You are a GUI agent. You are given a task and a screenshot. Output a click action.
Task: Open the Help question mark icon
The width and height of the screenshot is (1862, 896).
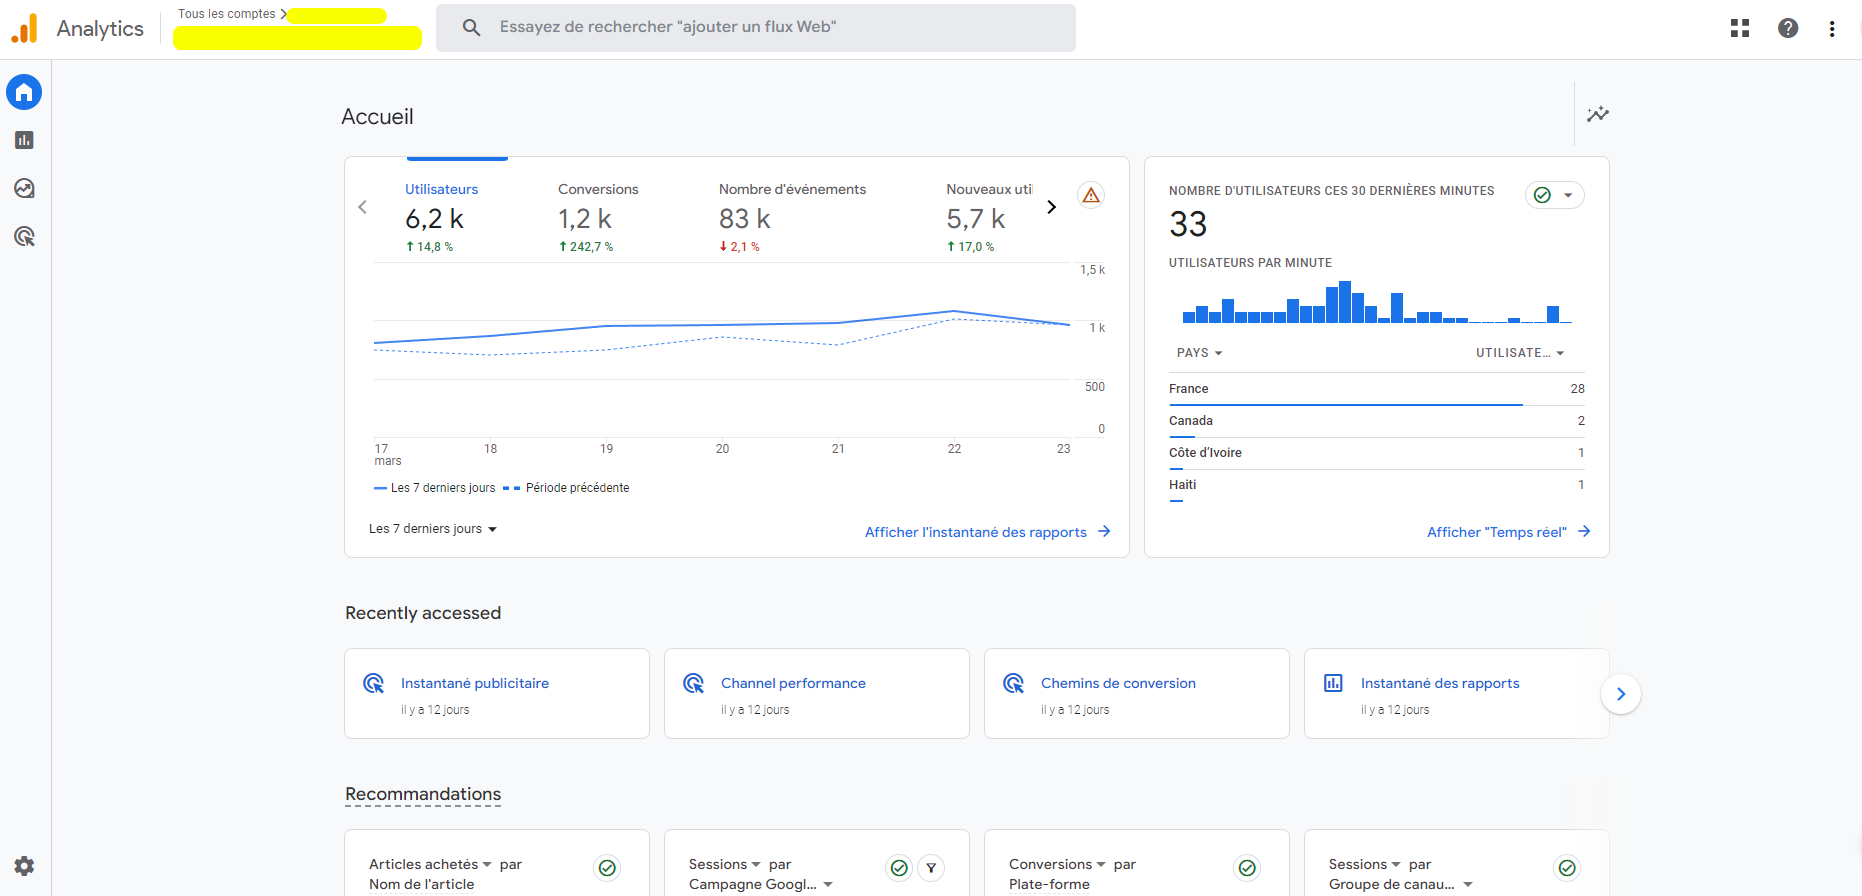[1788, 28]
